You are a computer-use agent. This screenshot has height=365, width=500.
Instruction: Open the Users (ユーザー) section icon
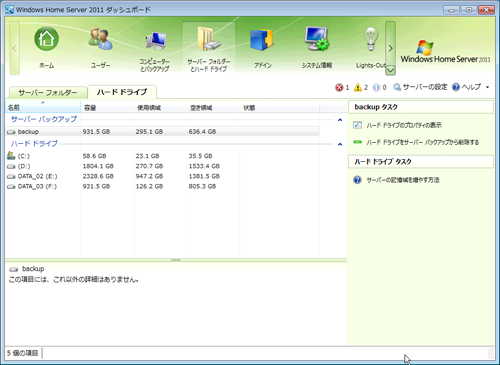(x=100, y=39)
